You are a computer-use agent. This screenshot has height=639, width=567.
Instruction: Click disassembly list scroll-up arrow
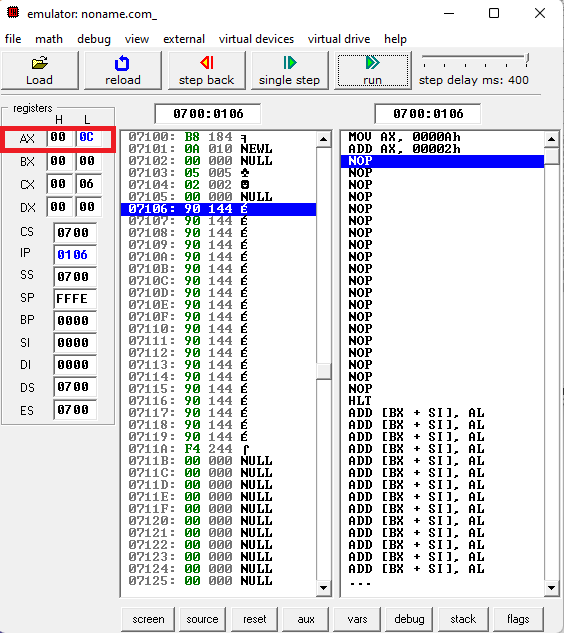click(x=551, y=139)
